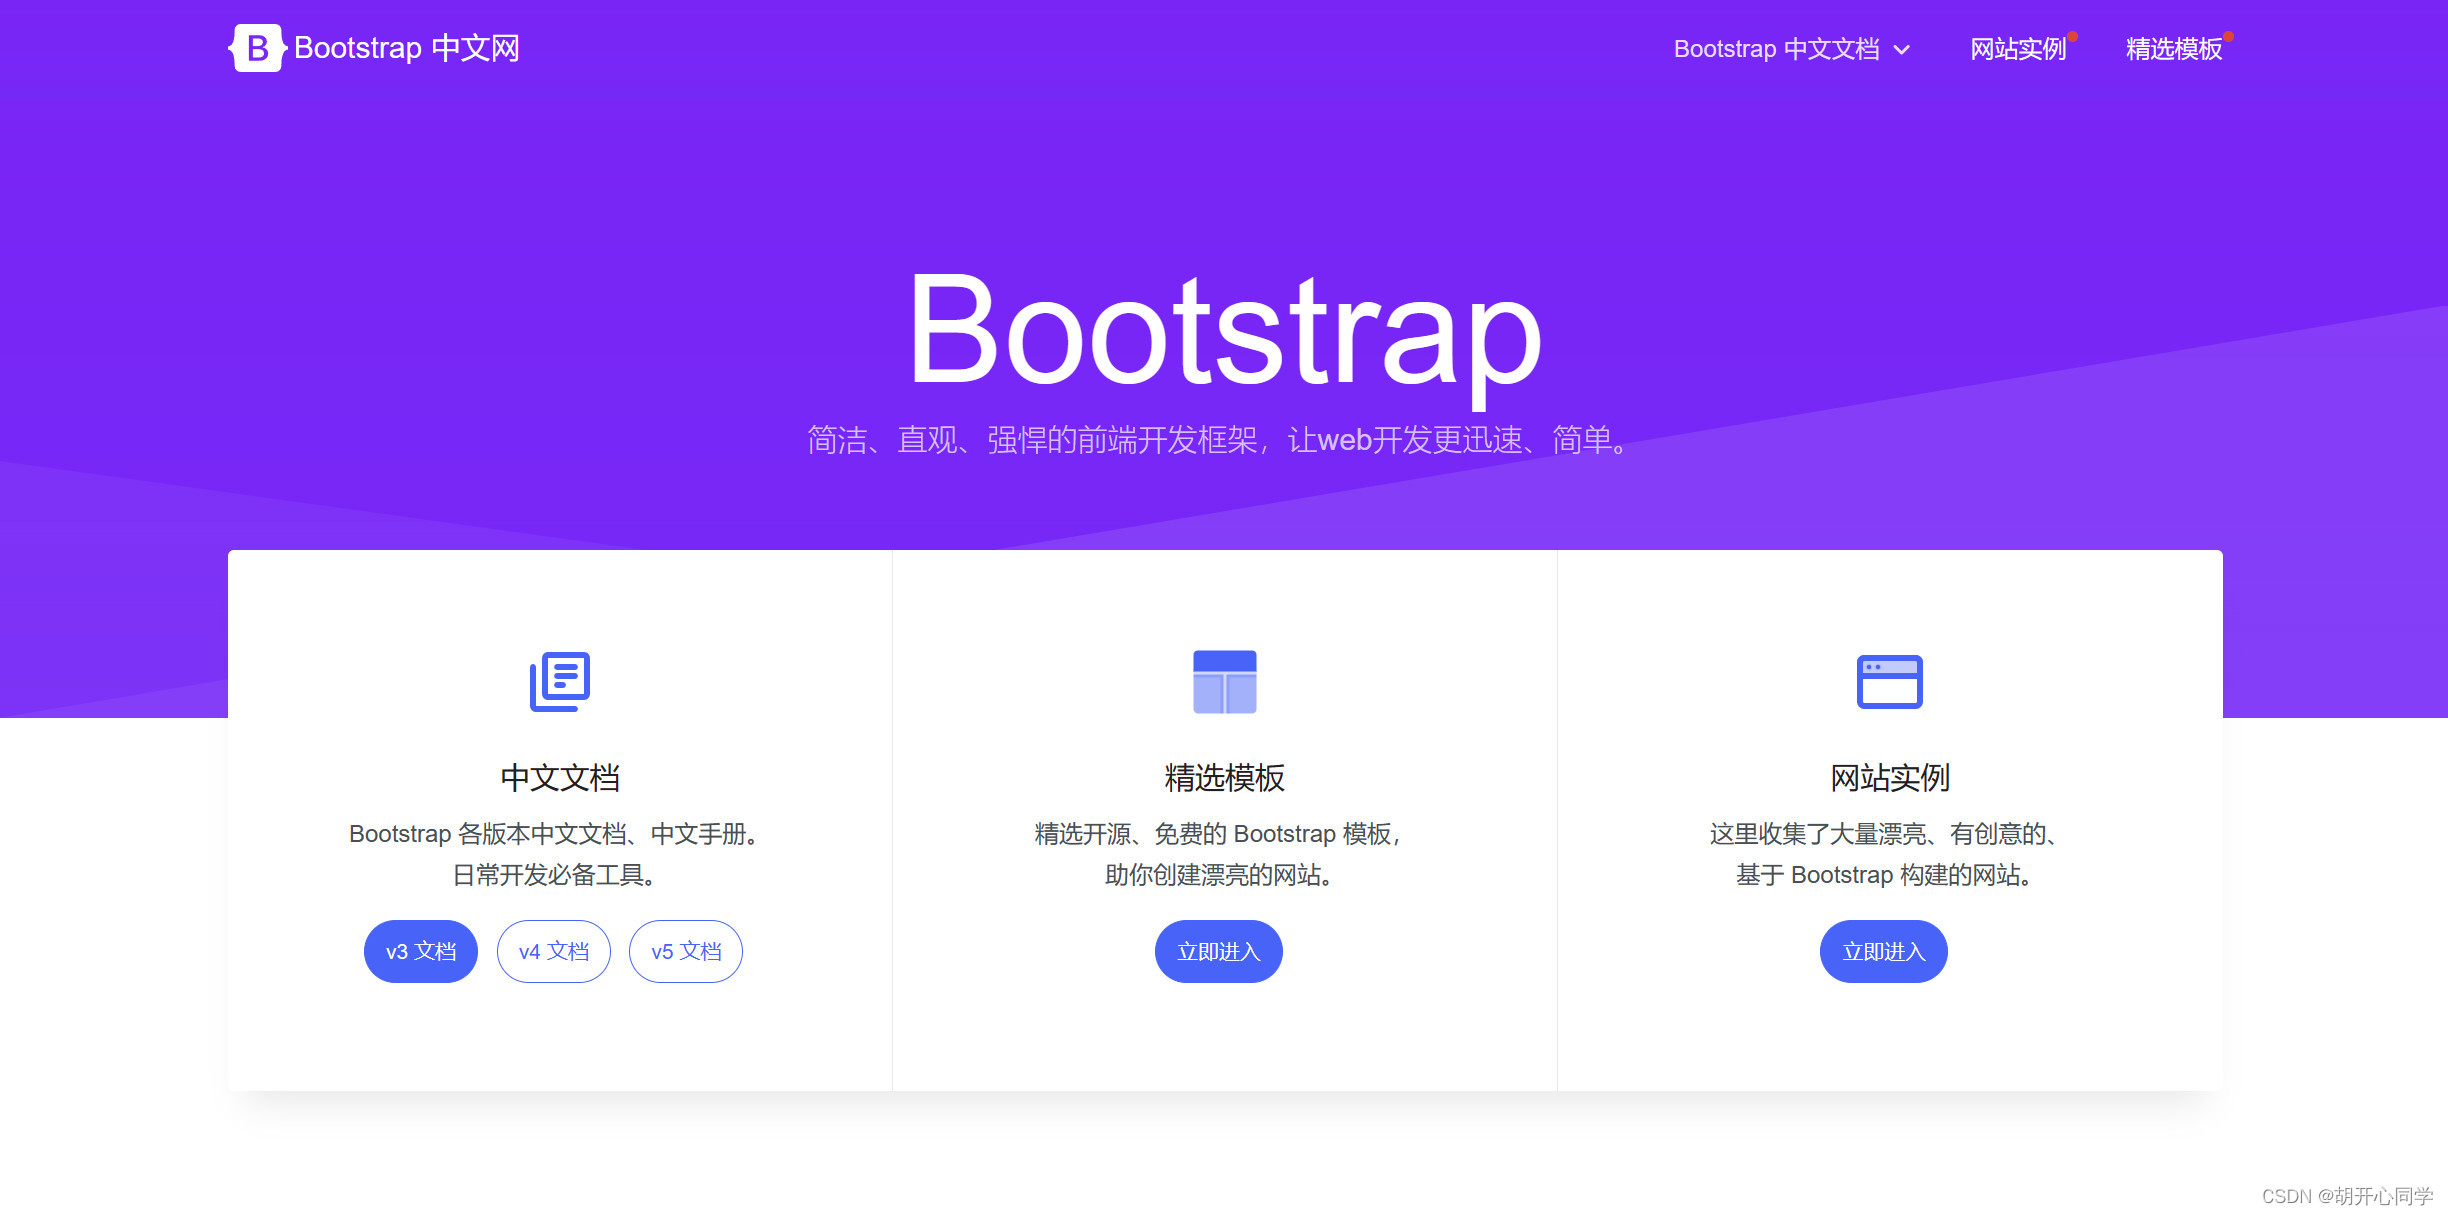
Task: Open the v3 文档 button
Action: point(420,951)
